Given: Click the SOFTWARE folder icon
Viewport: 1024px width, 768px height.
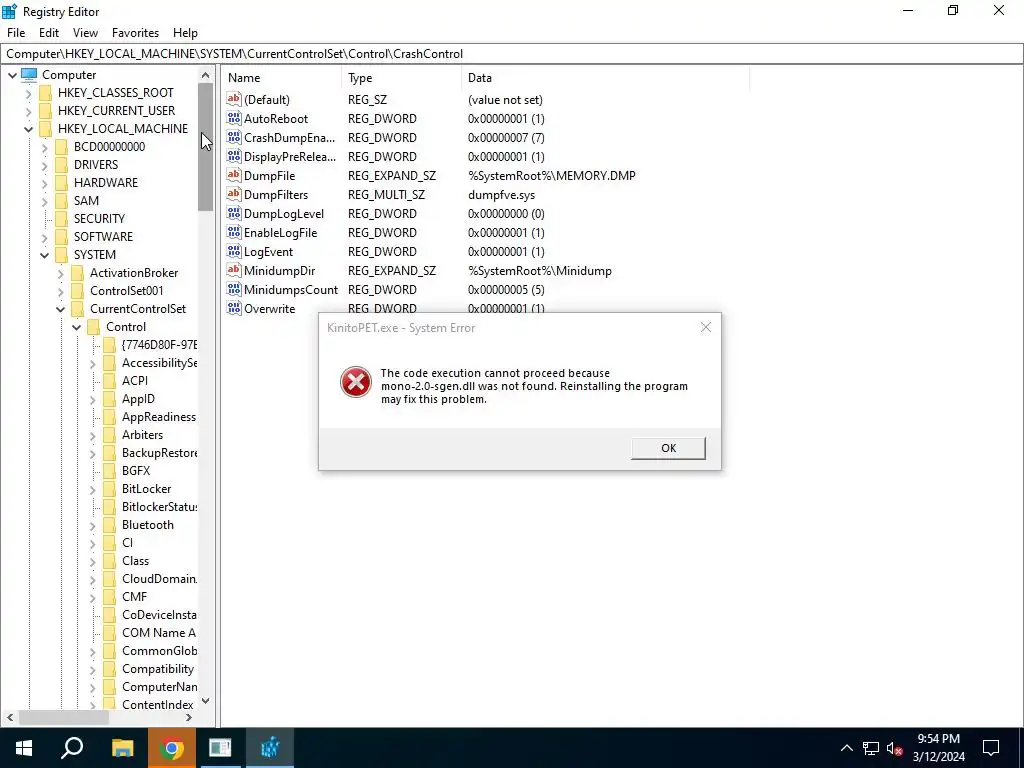Looking at the screenshot, I should (x=61, y=236).
